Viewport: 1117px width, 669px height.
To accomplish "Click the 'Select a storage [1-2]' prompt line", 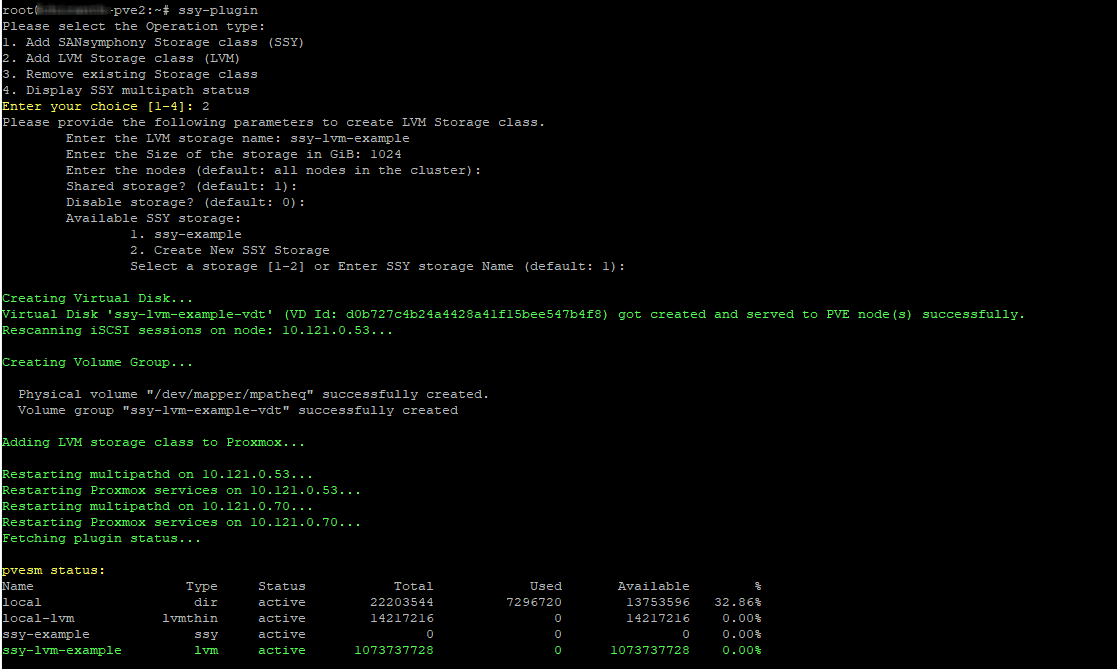I will [x=377, y=266].
